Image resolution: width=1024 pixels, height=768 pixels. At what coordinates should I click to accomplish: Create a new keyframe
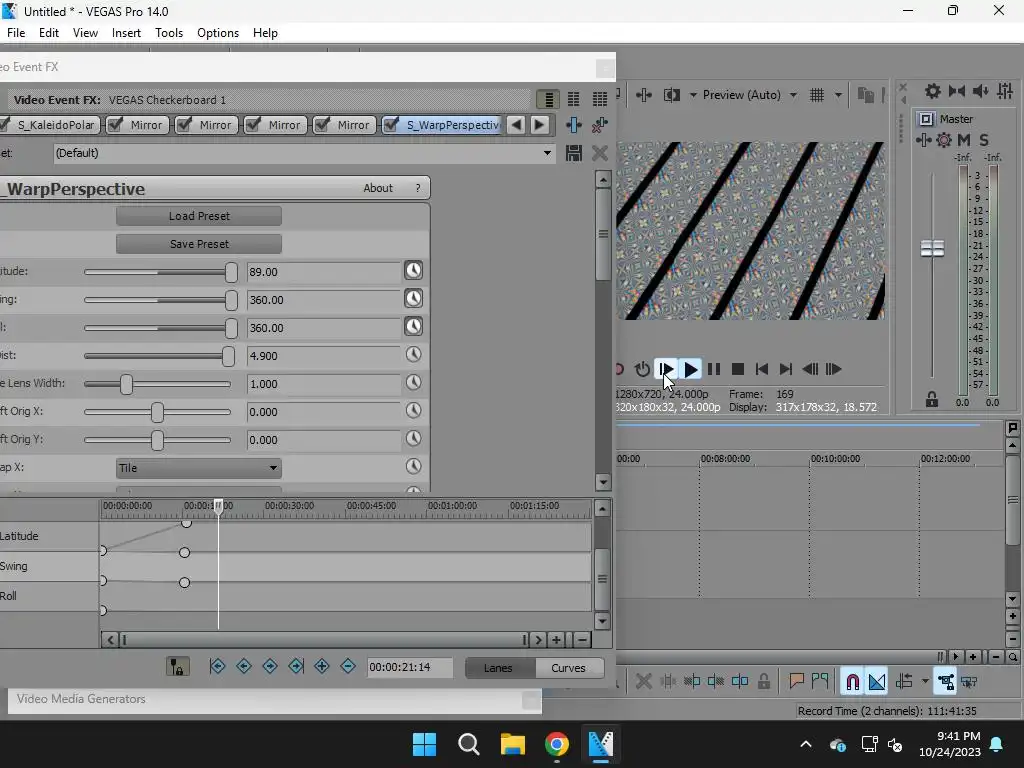[x=321, y=666]
